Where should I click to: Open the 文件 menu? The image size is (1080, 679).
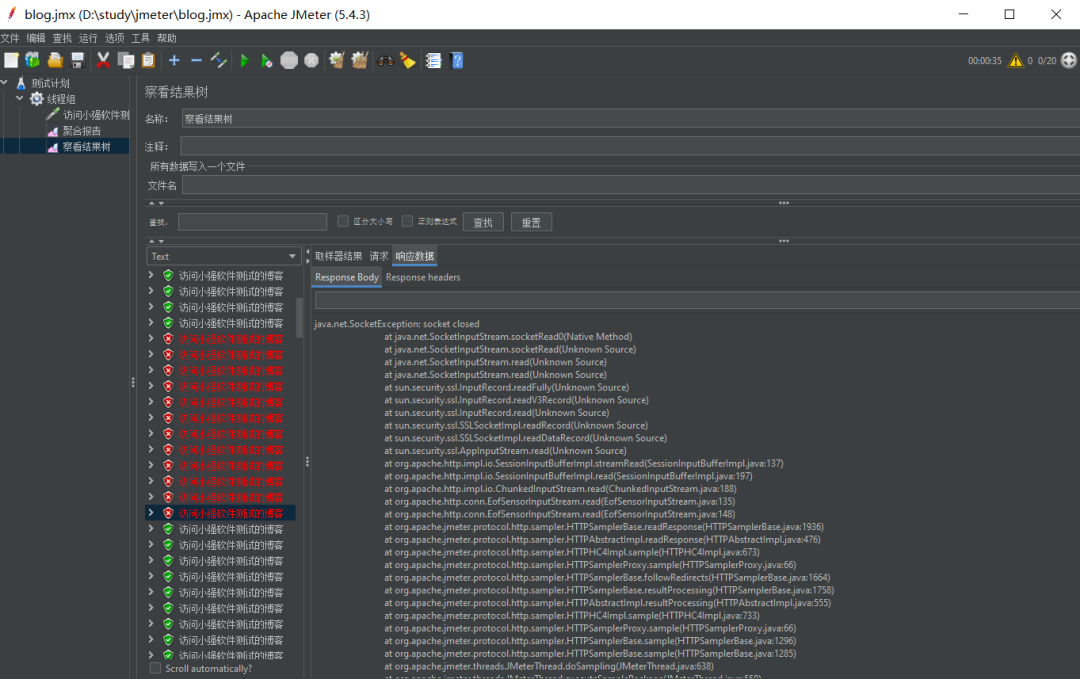pyautogui.click(x=10, y=38)
